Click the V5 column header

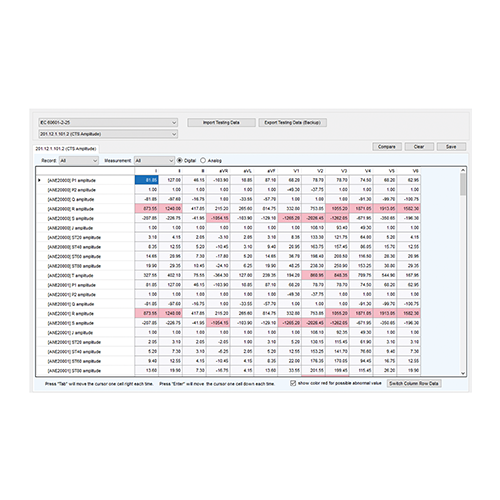(x=385, y=171)
